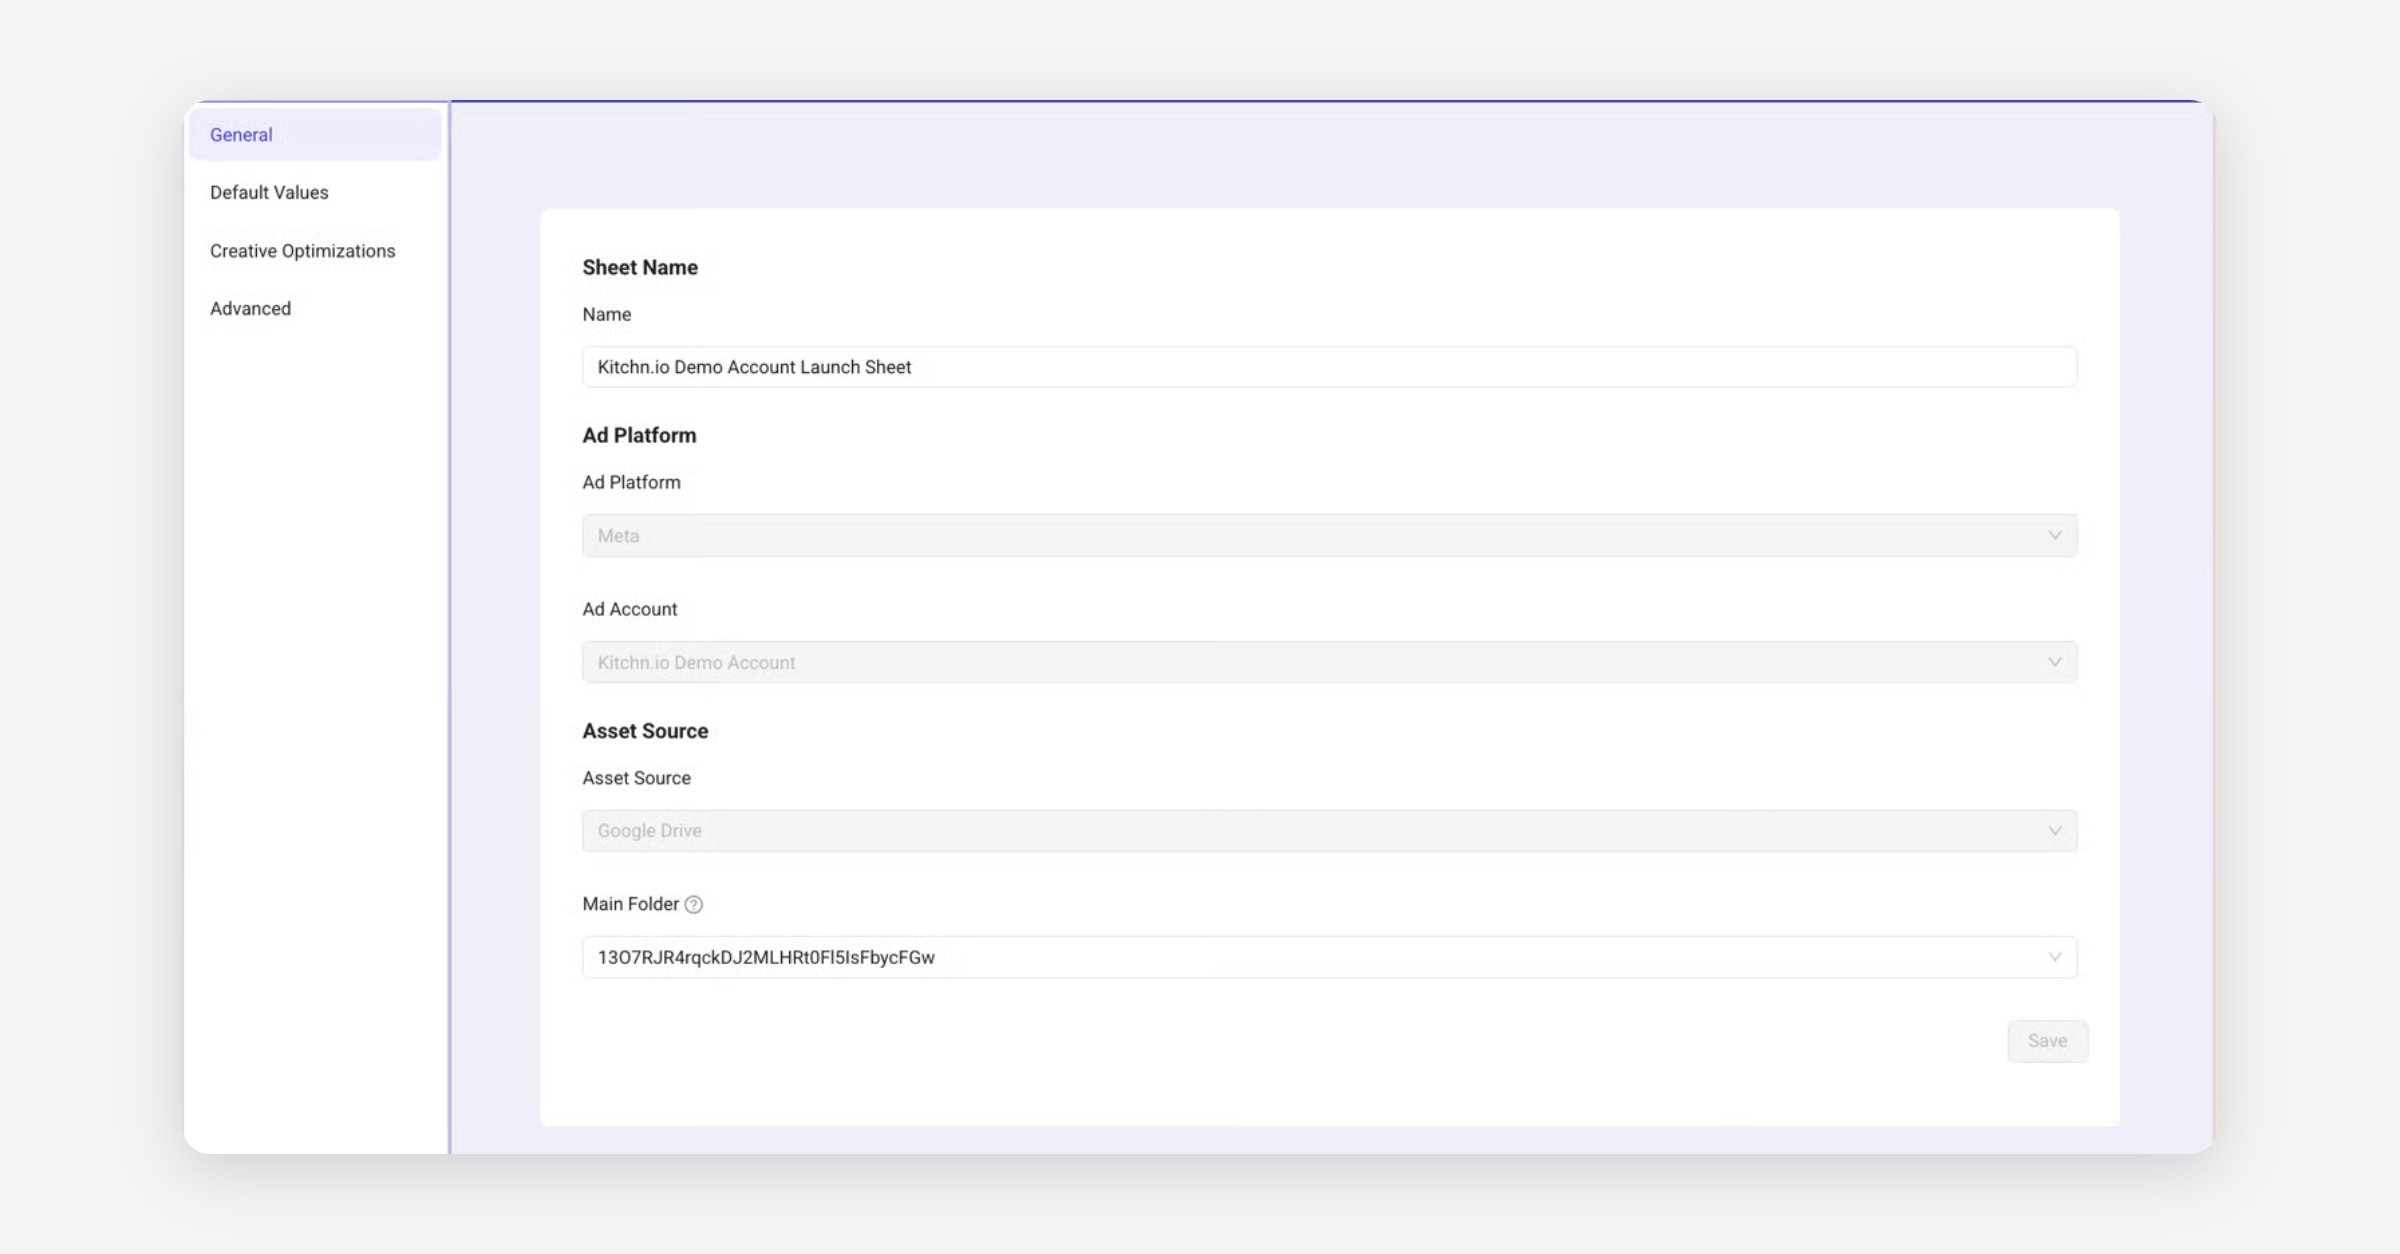
Task: Open the Main Folder ID combo box
Action: point(1328,957)
